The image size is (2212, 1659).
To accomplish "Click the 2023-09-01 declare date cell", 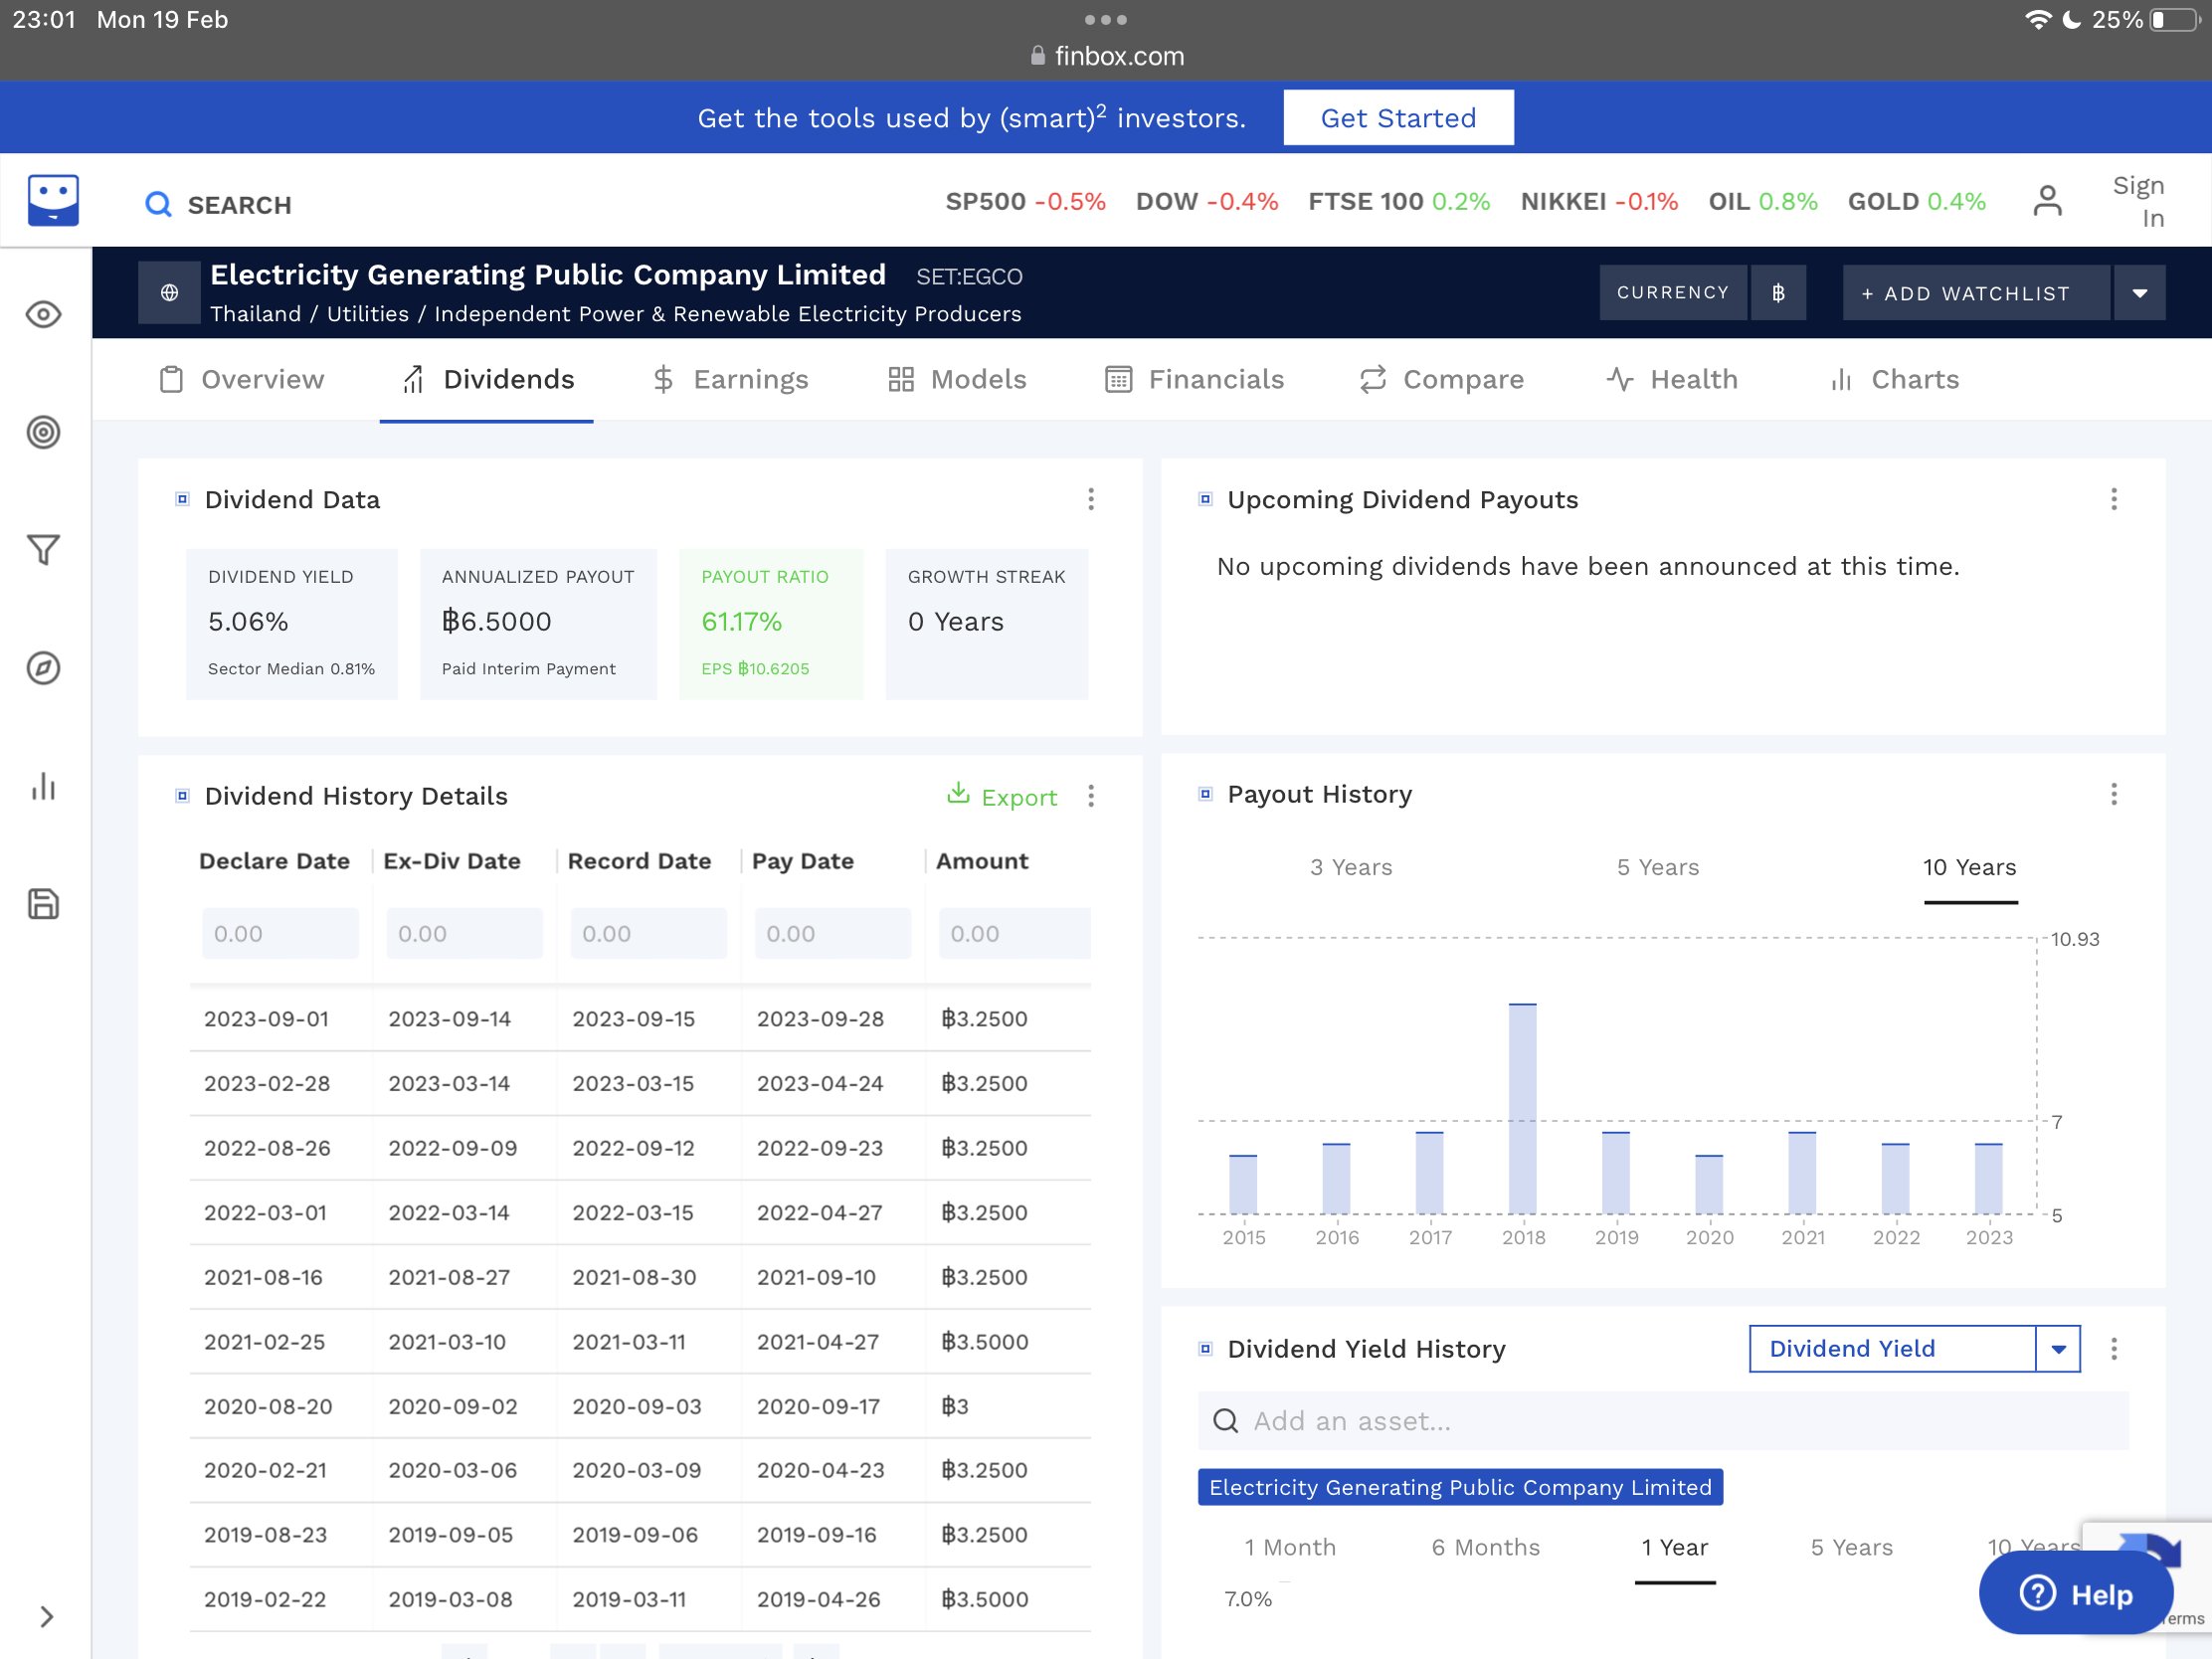I will click(266, 1019).
